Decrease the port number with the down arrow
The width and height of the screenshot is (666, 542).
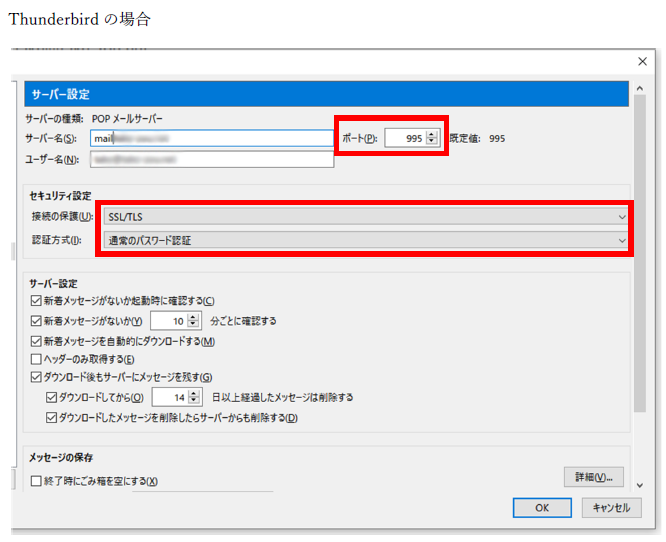[432, 142]
